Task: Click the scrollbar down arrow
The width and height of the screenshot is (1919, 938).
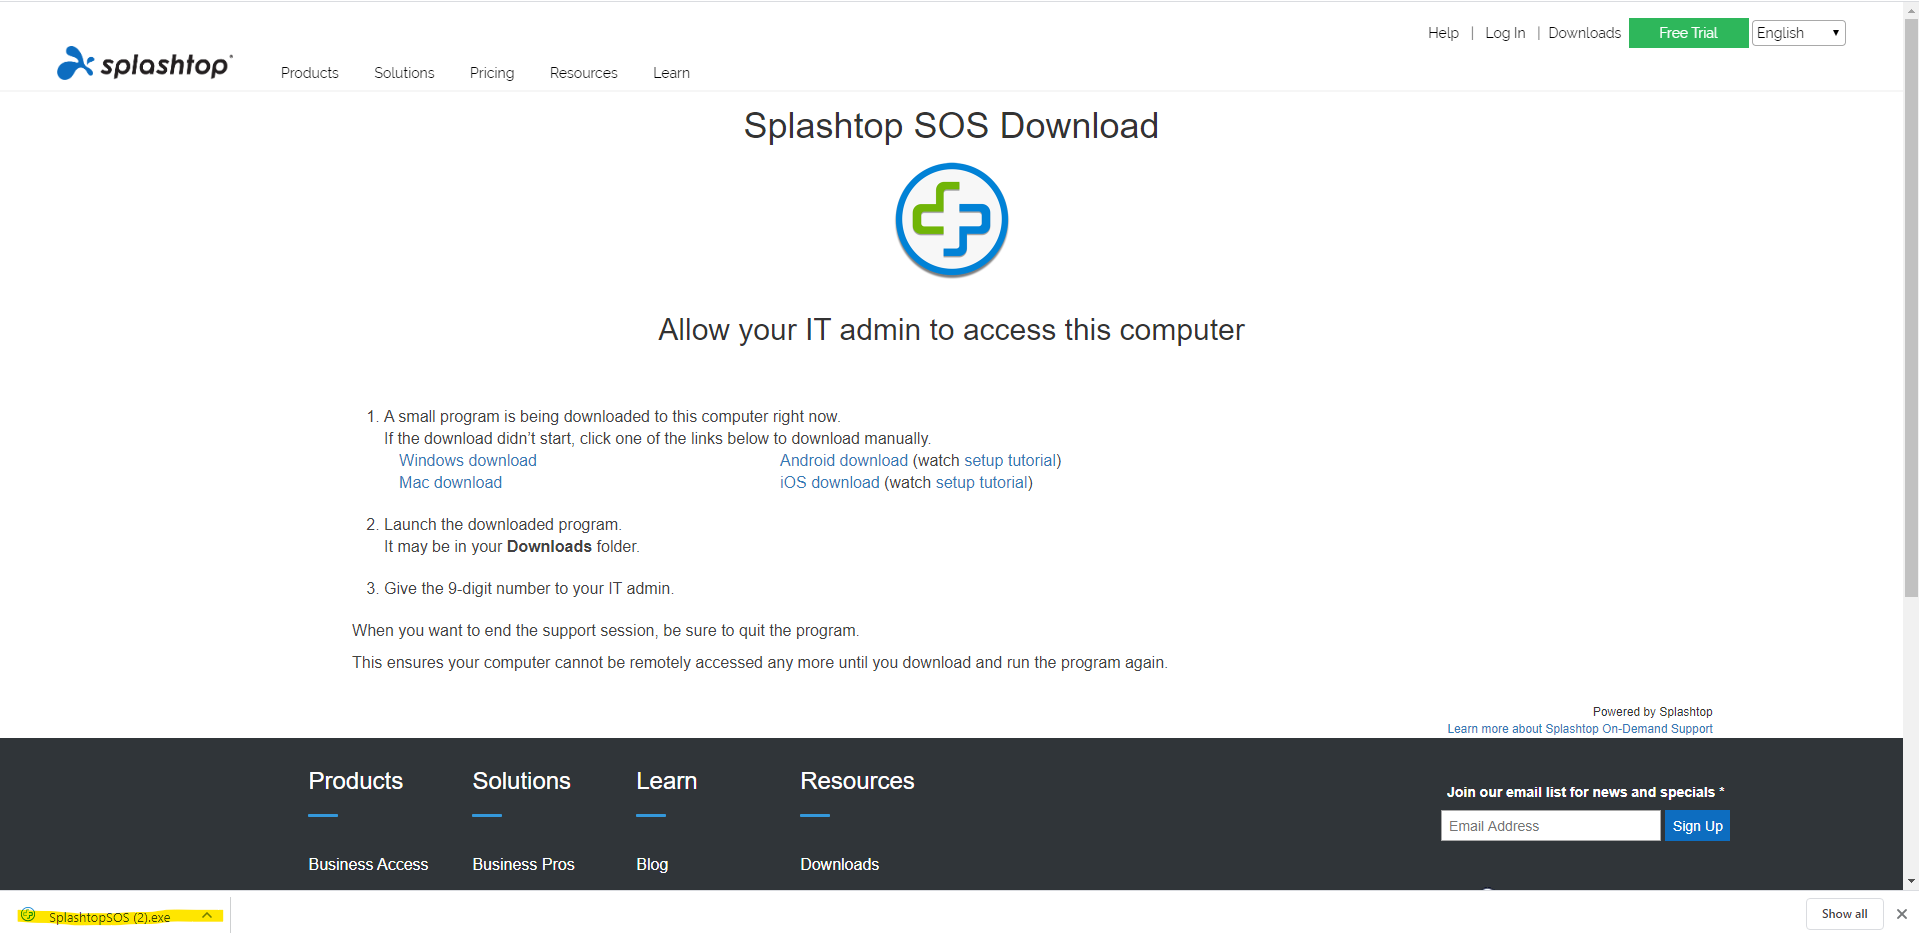Action: coord(1911,882)
